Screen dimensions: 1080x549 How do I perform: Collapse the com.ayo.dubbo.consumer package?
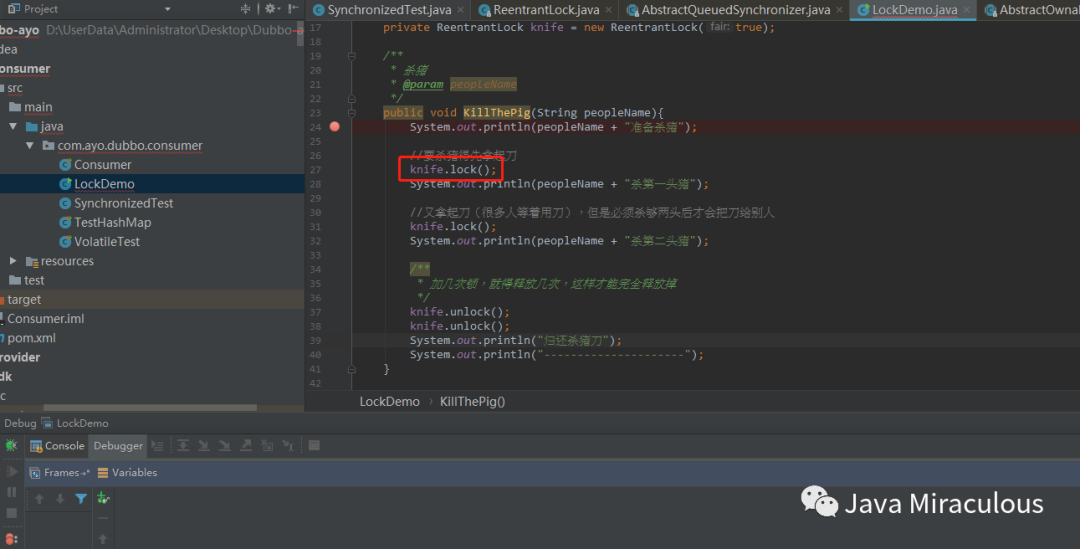tap(30, 145)
